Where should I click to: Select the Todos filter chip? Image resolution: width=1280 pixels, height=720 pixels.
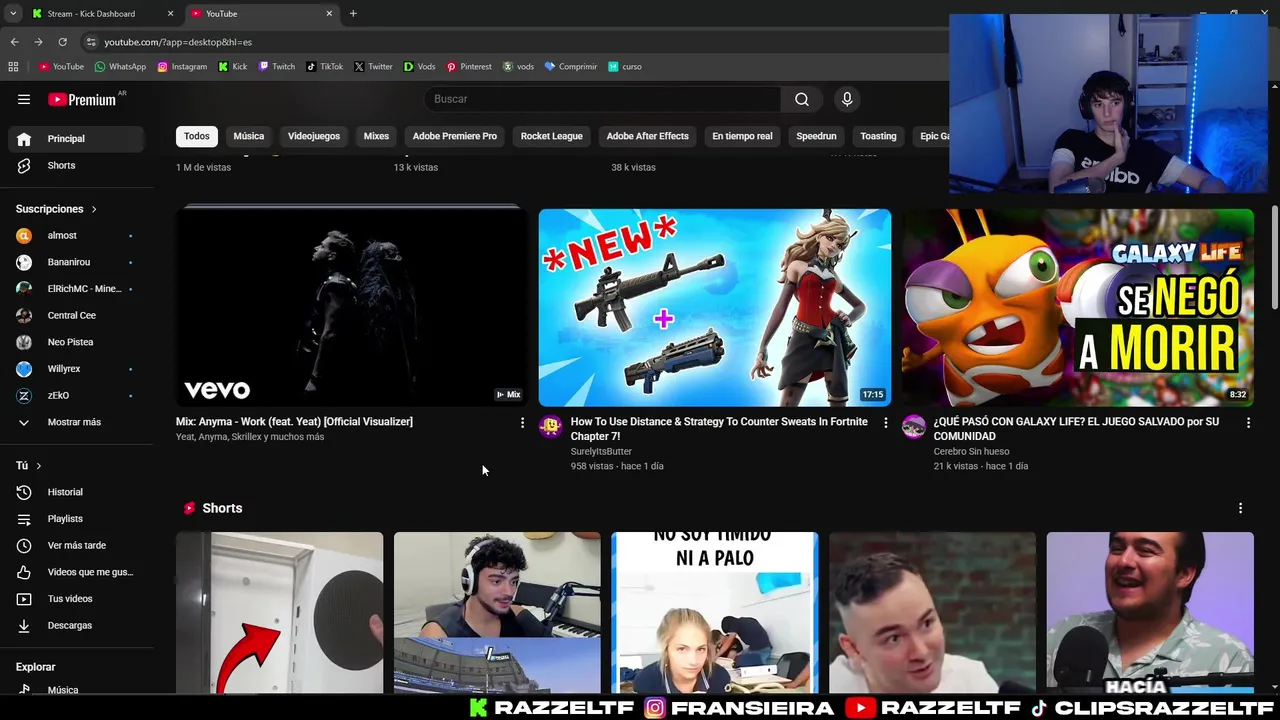(197, 136)
